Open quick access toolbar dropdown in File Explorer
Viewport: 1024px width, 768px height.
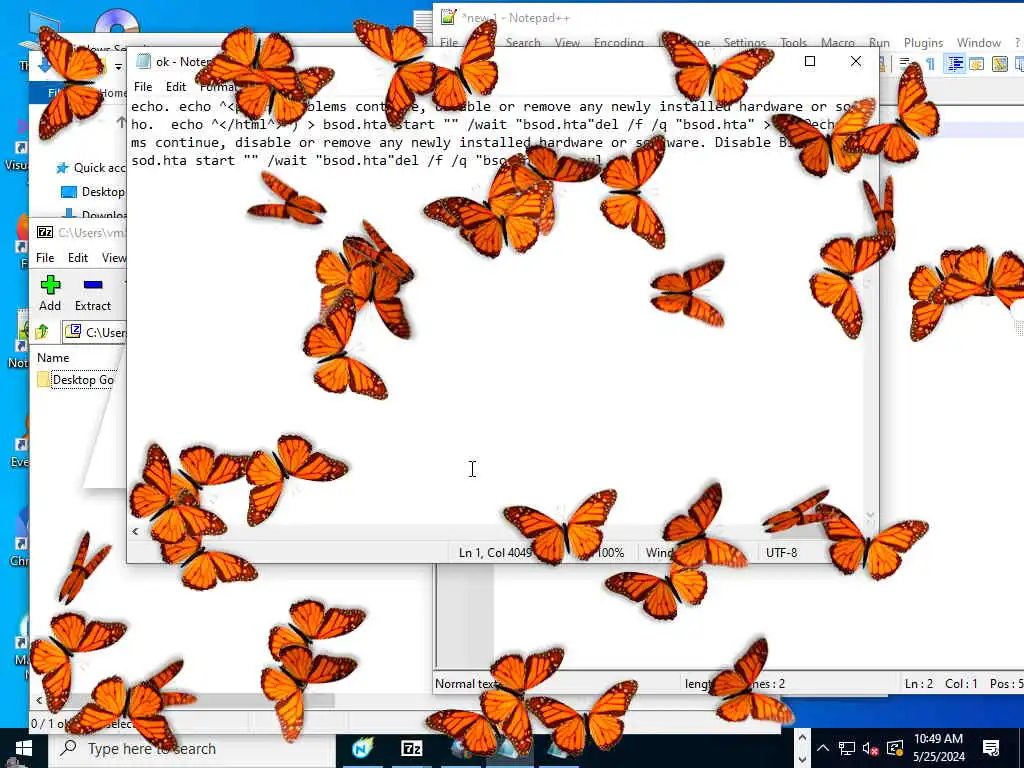point(118,66)
